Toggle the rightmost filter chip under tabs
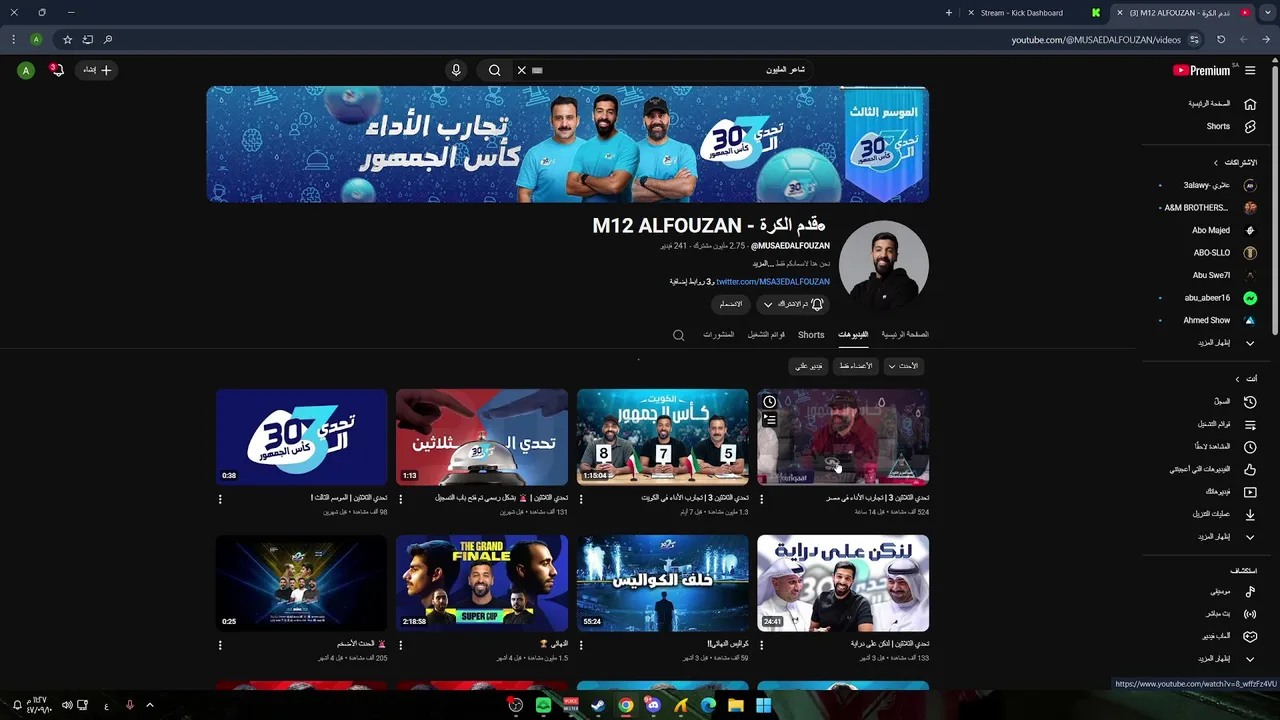The height and width of the screenshot is (720, 1280). pyautogui.click(x=903, y=366)
